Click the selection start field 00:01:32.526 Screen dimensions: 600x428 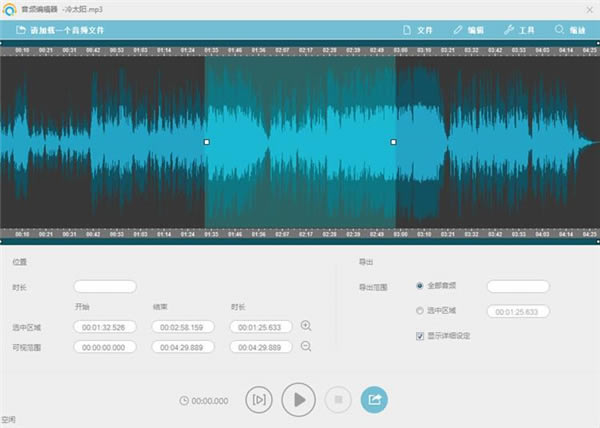tap(104, 327)
